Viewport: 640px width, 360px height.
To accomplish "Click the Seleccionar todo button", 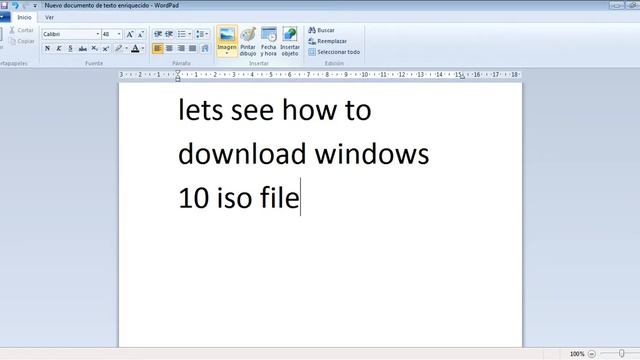I will pos(334,52).
